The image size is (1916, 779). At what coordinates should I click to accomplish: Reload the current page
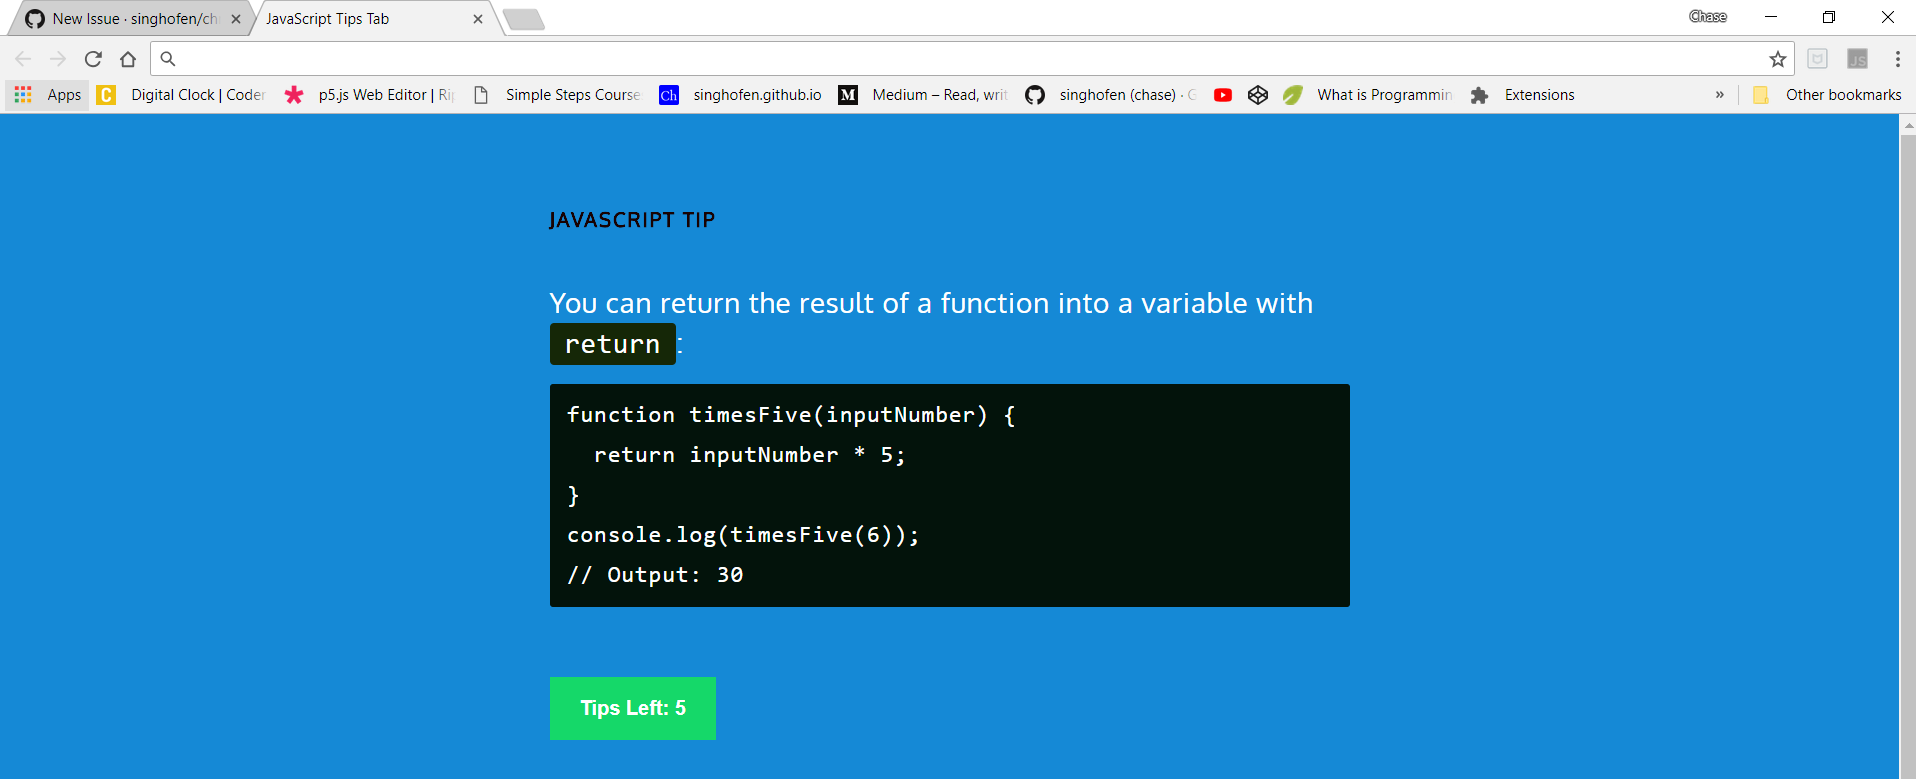tap(93, 59)
